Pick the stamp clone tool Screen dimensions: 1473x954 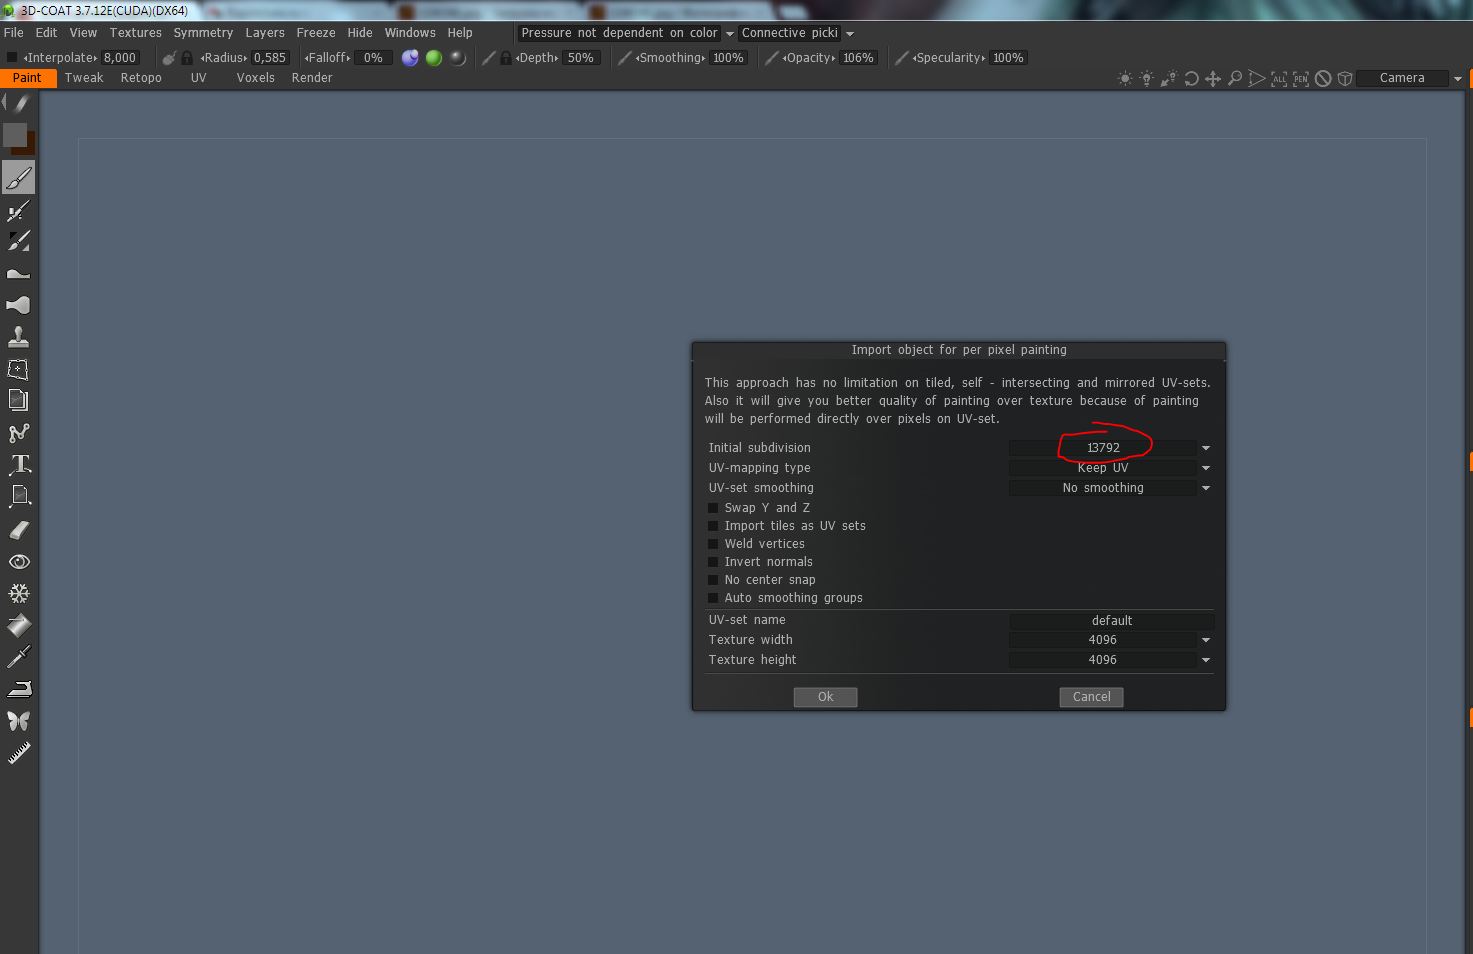[x=19, y=337]
